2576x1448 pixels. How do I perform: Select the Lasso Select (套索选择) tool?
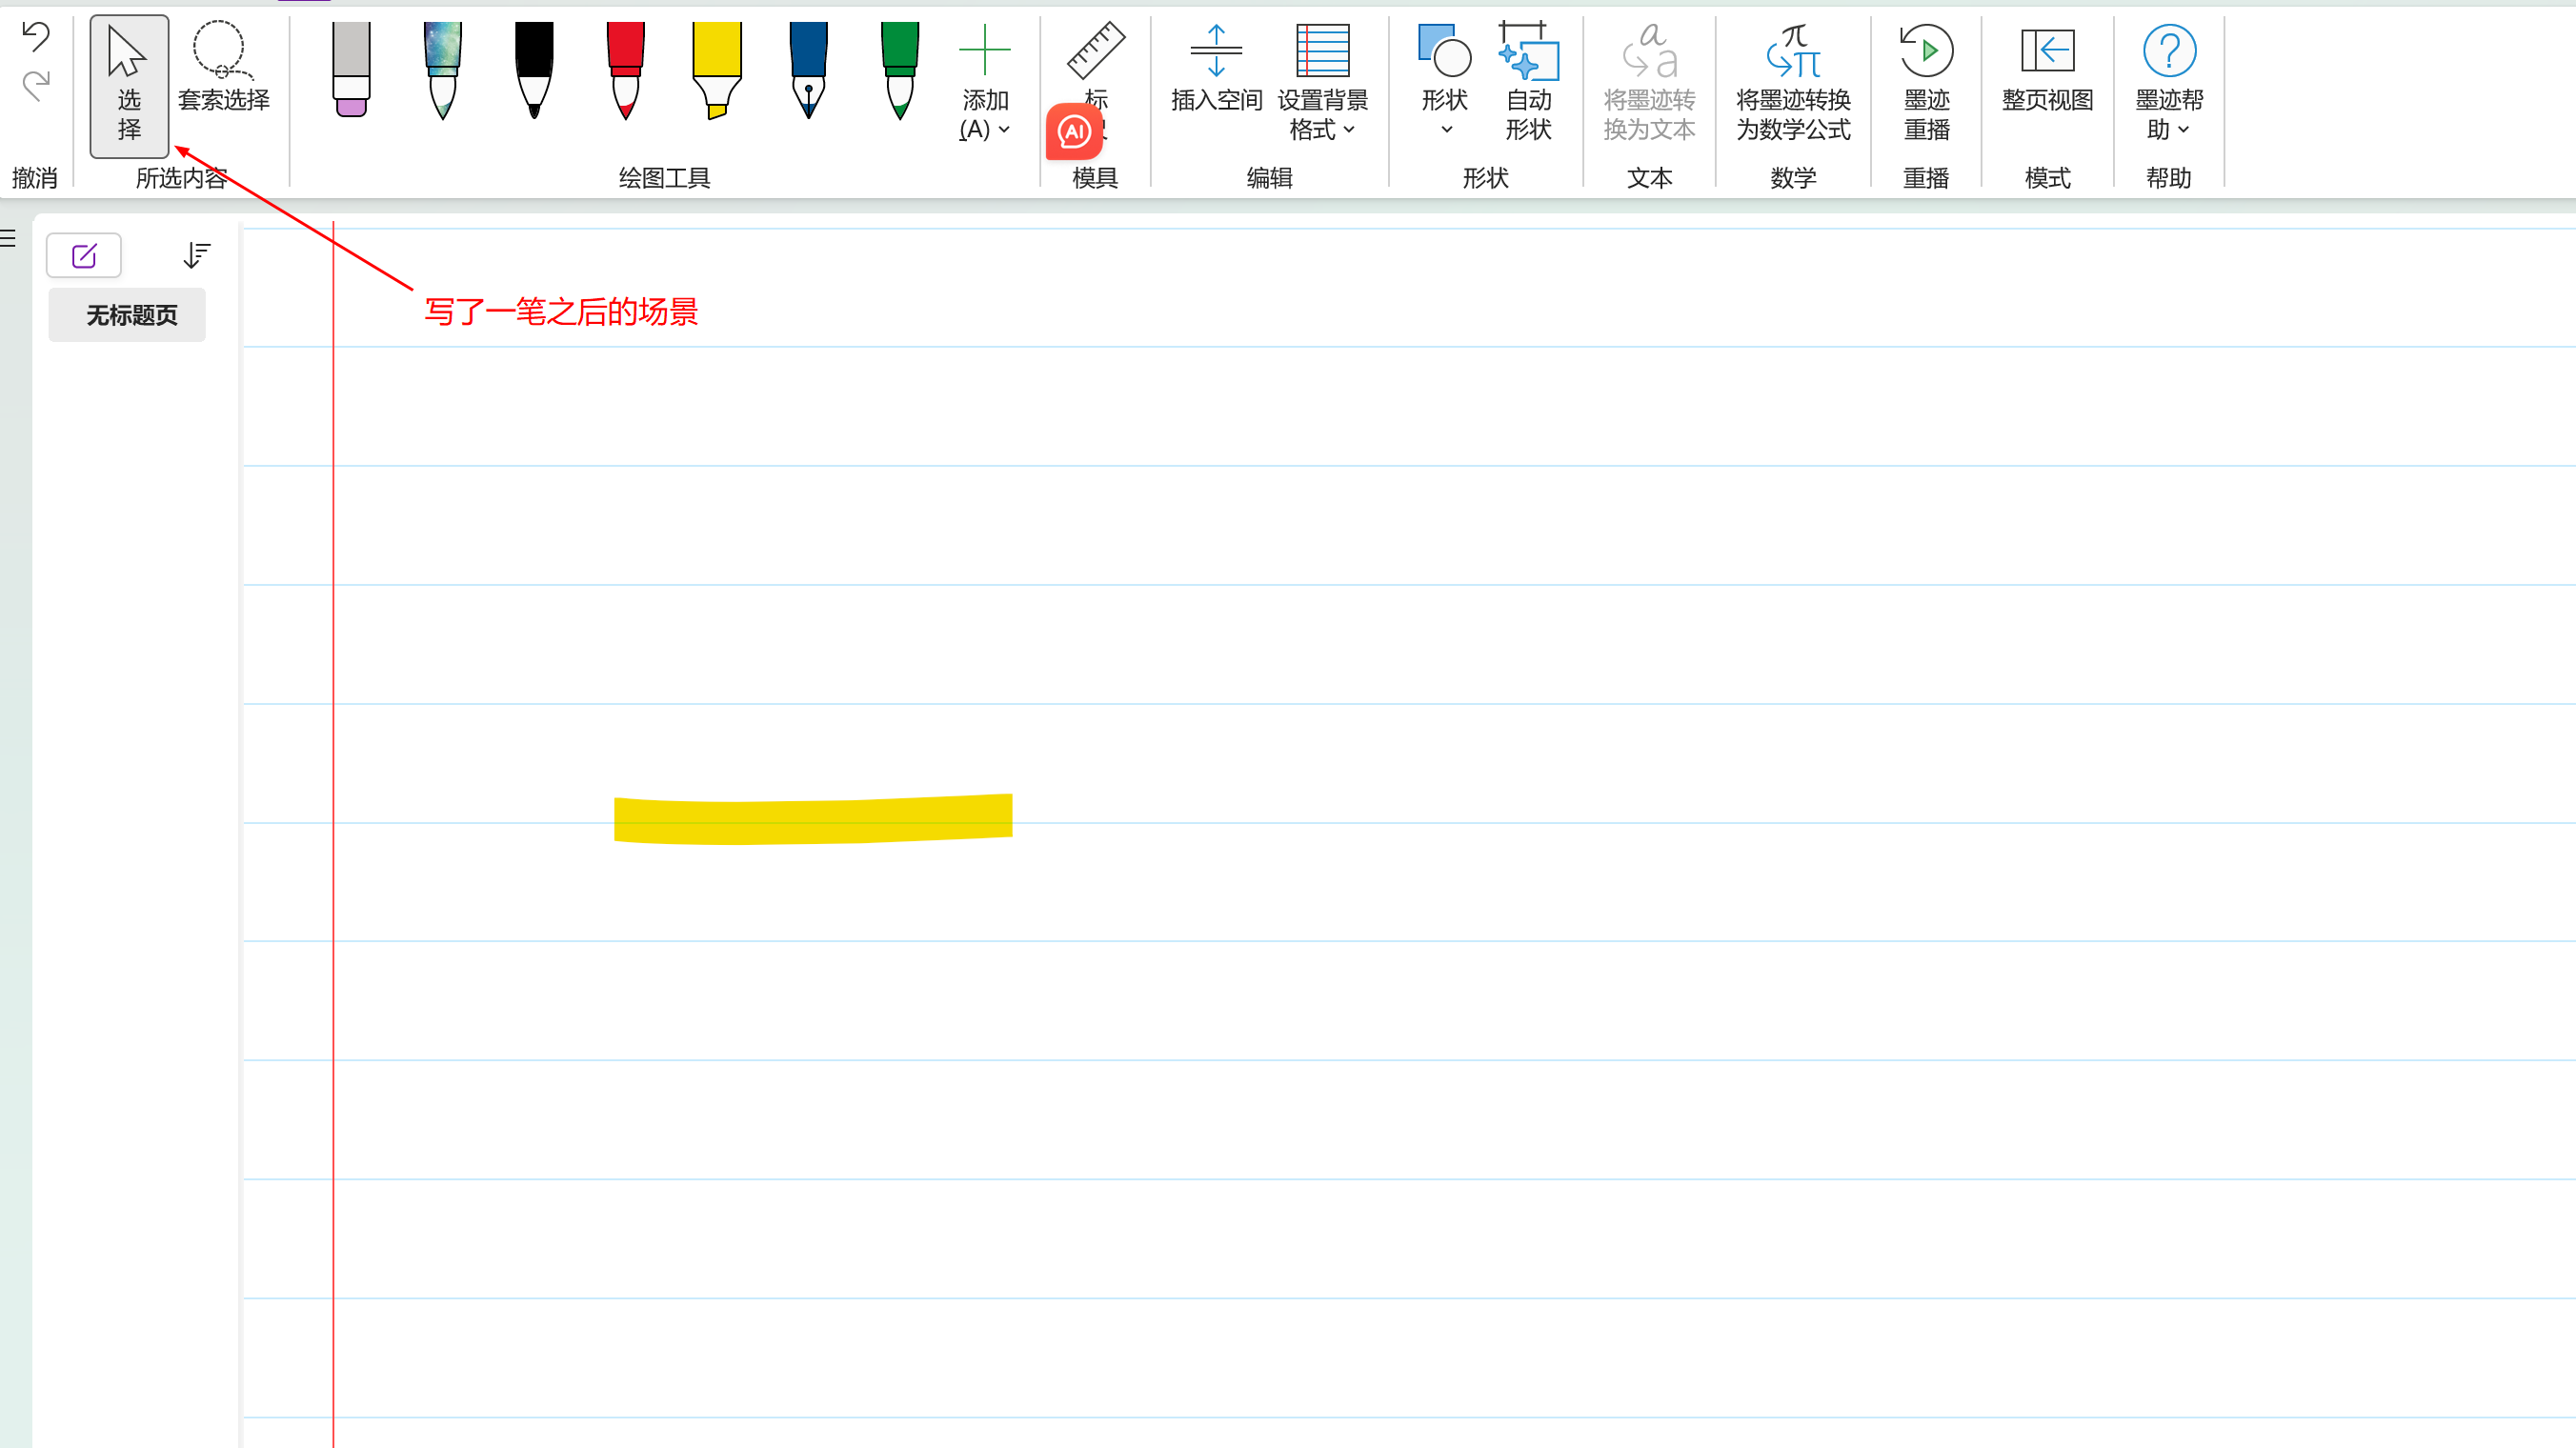(223, 67)
